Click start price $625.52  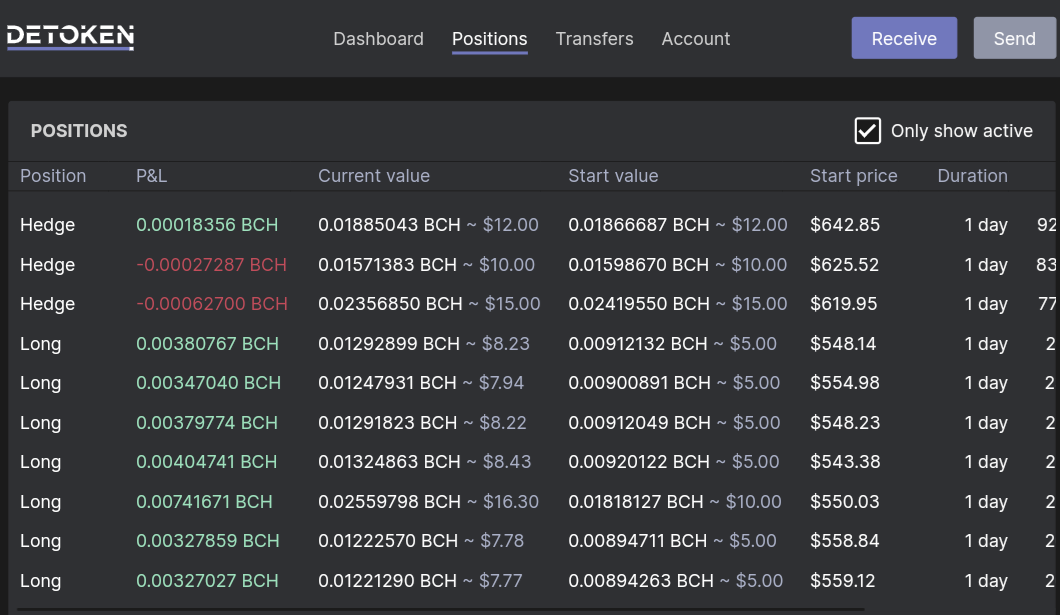tap(844, 264)
